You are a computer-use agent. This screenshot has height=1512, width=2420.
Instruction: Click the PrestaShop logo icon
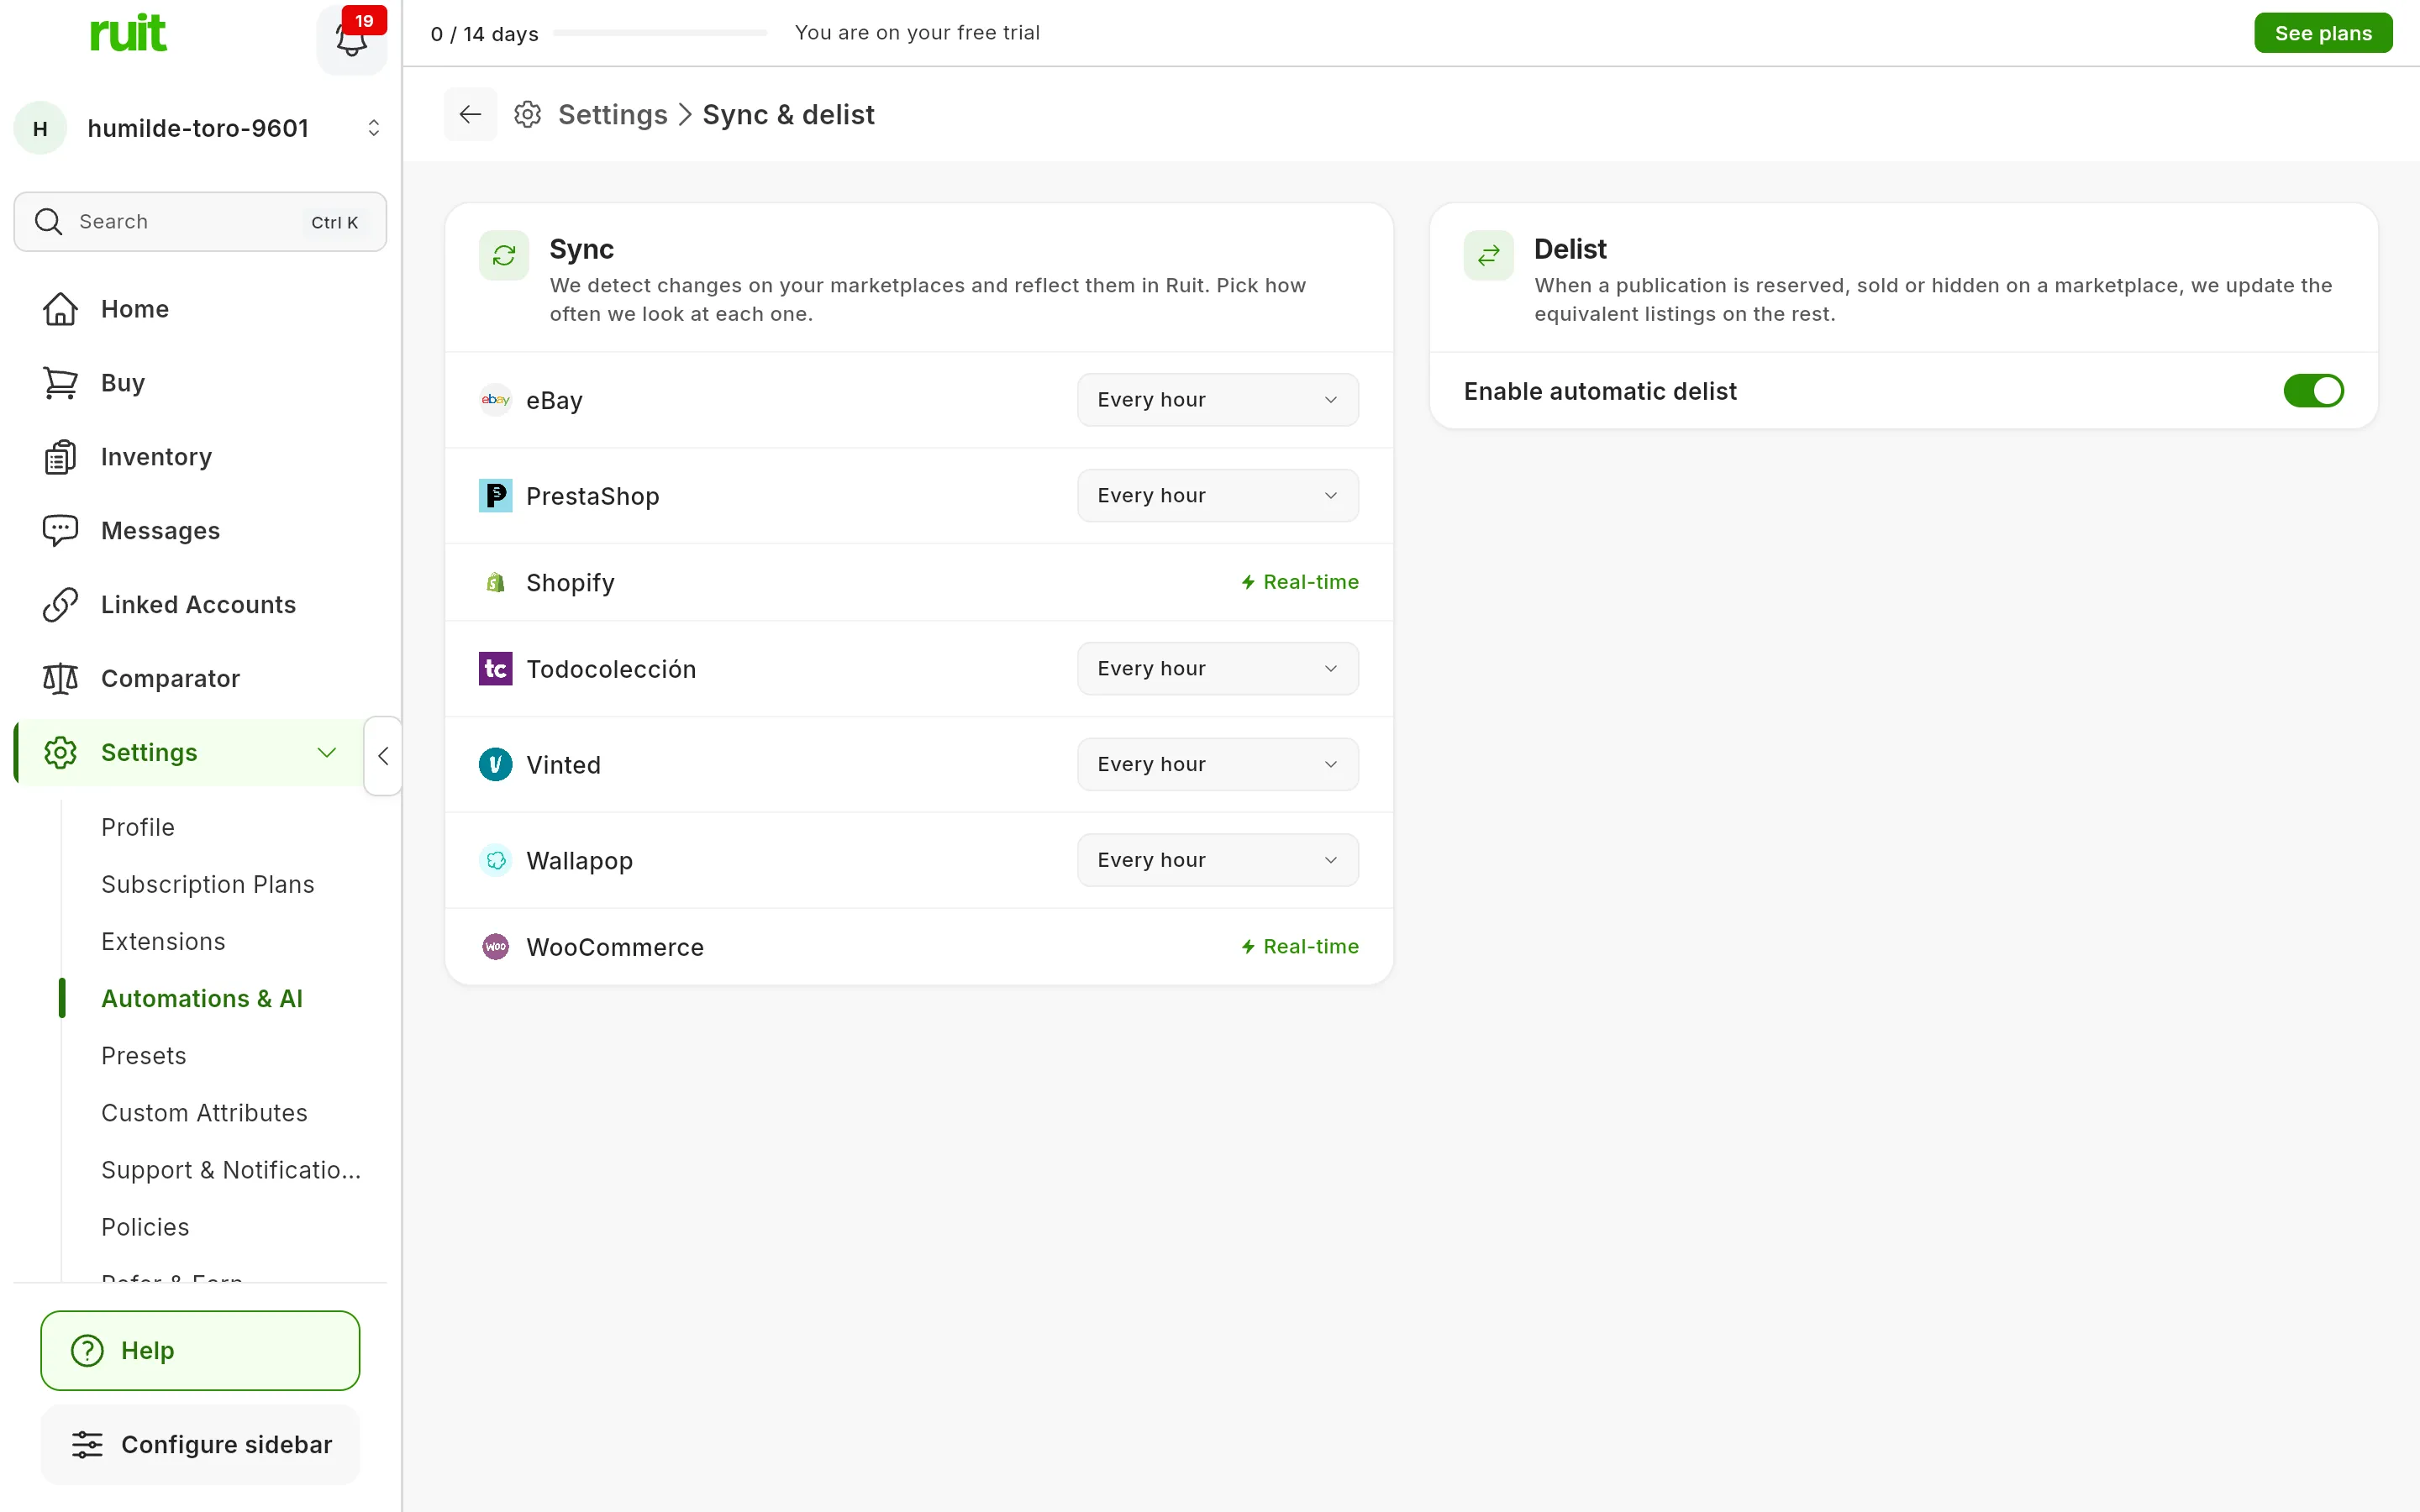[496, 495]
